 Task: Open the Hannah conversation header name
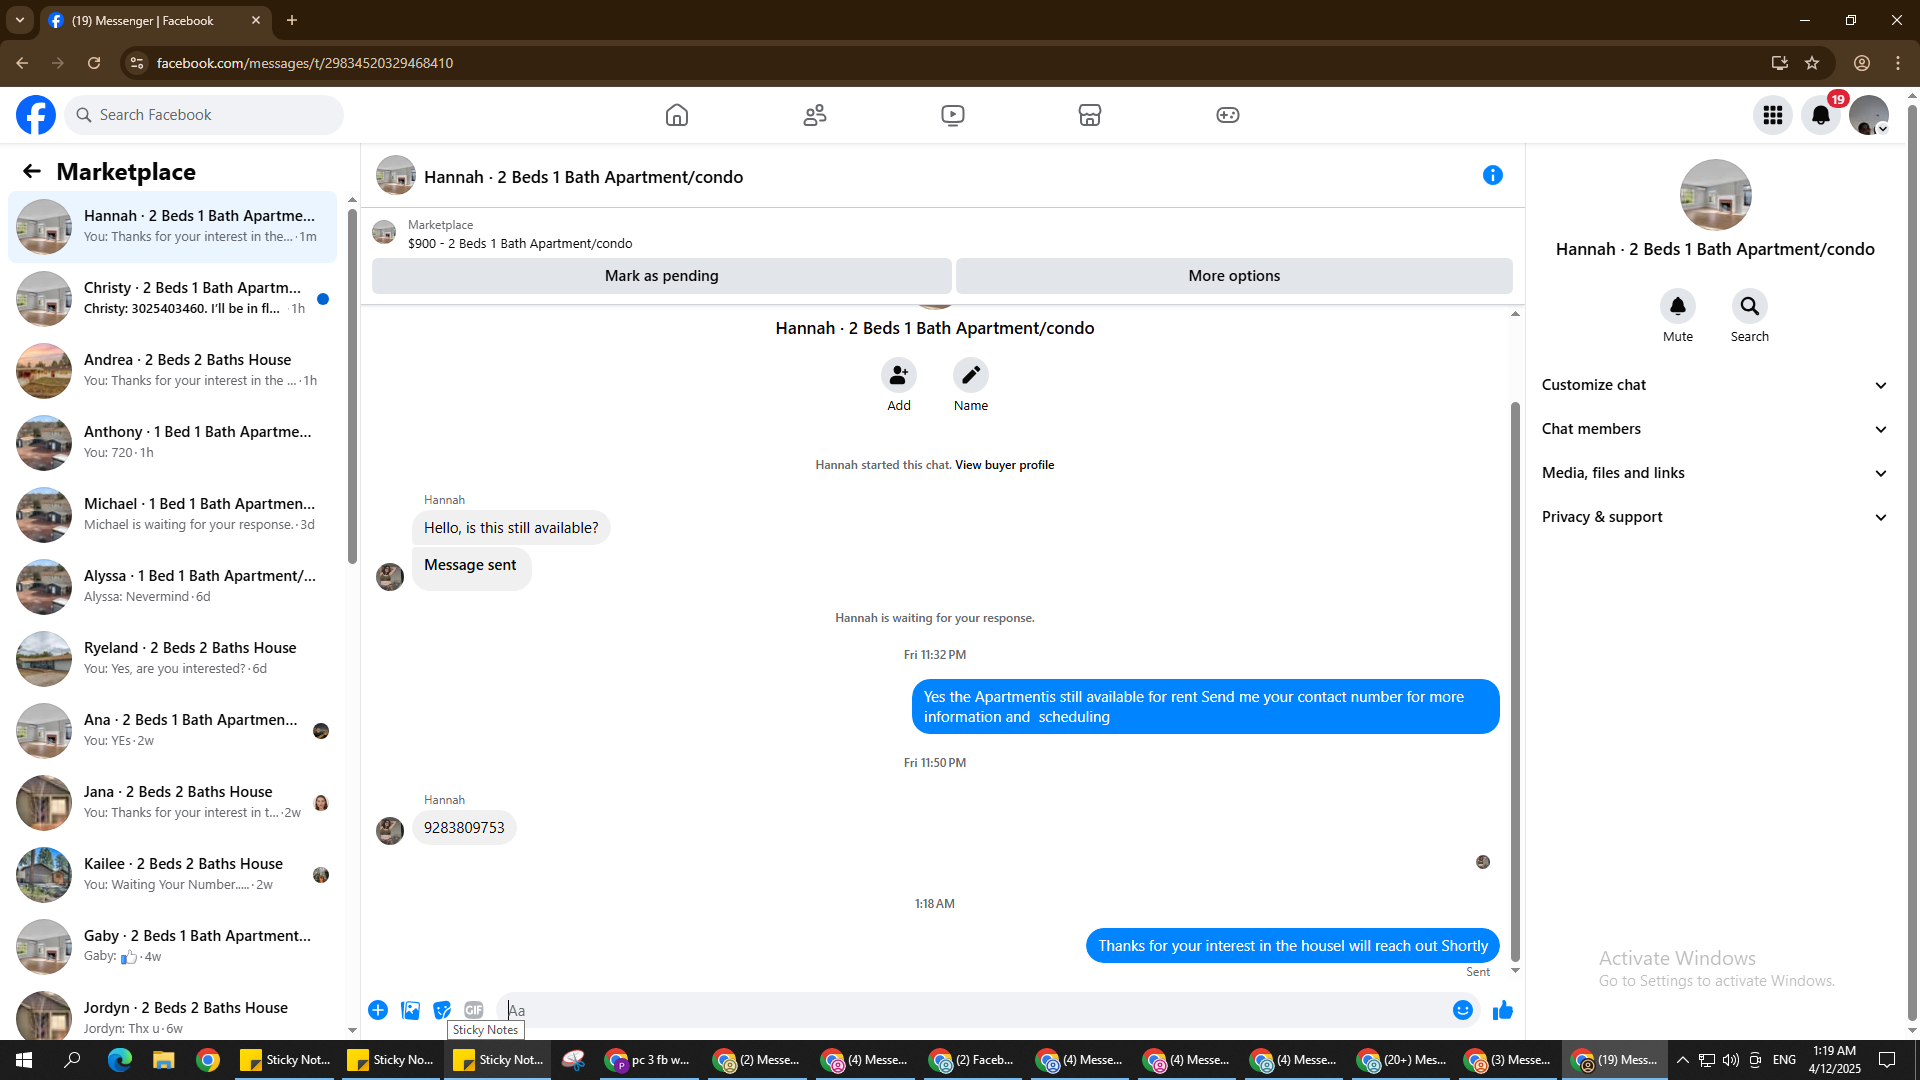click(583, 177)
